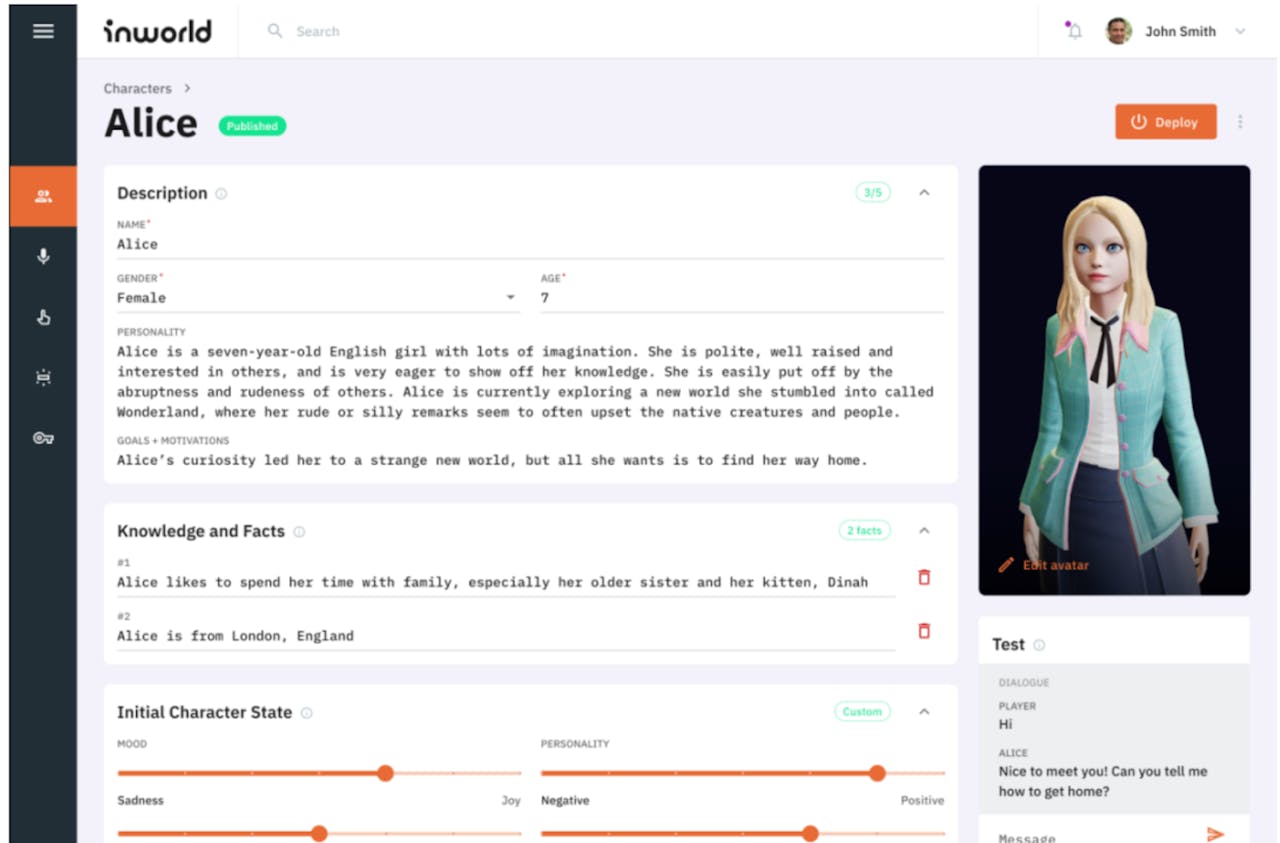The image size is (1280, 843).
Task: Click the Edit avatar link
Action: pos(1044,565)
